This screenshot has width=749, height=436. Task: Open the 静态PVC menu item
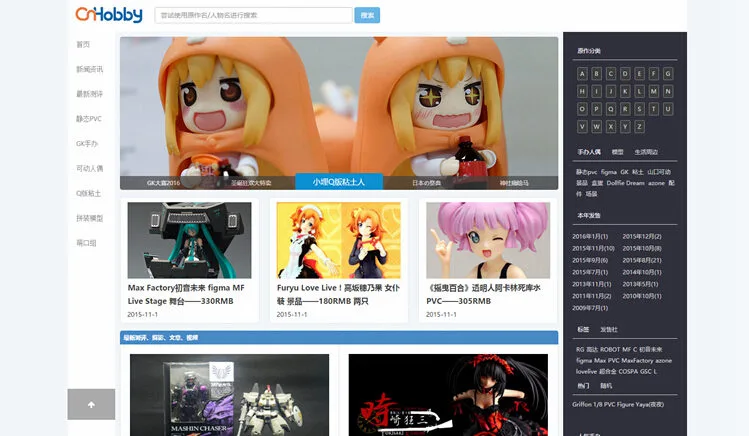pos(88,119)
